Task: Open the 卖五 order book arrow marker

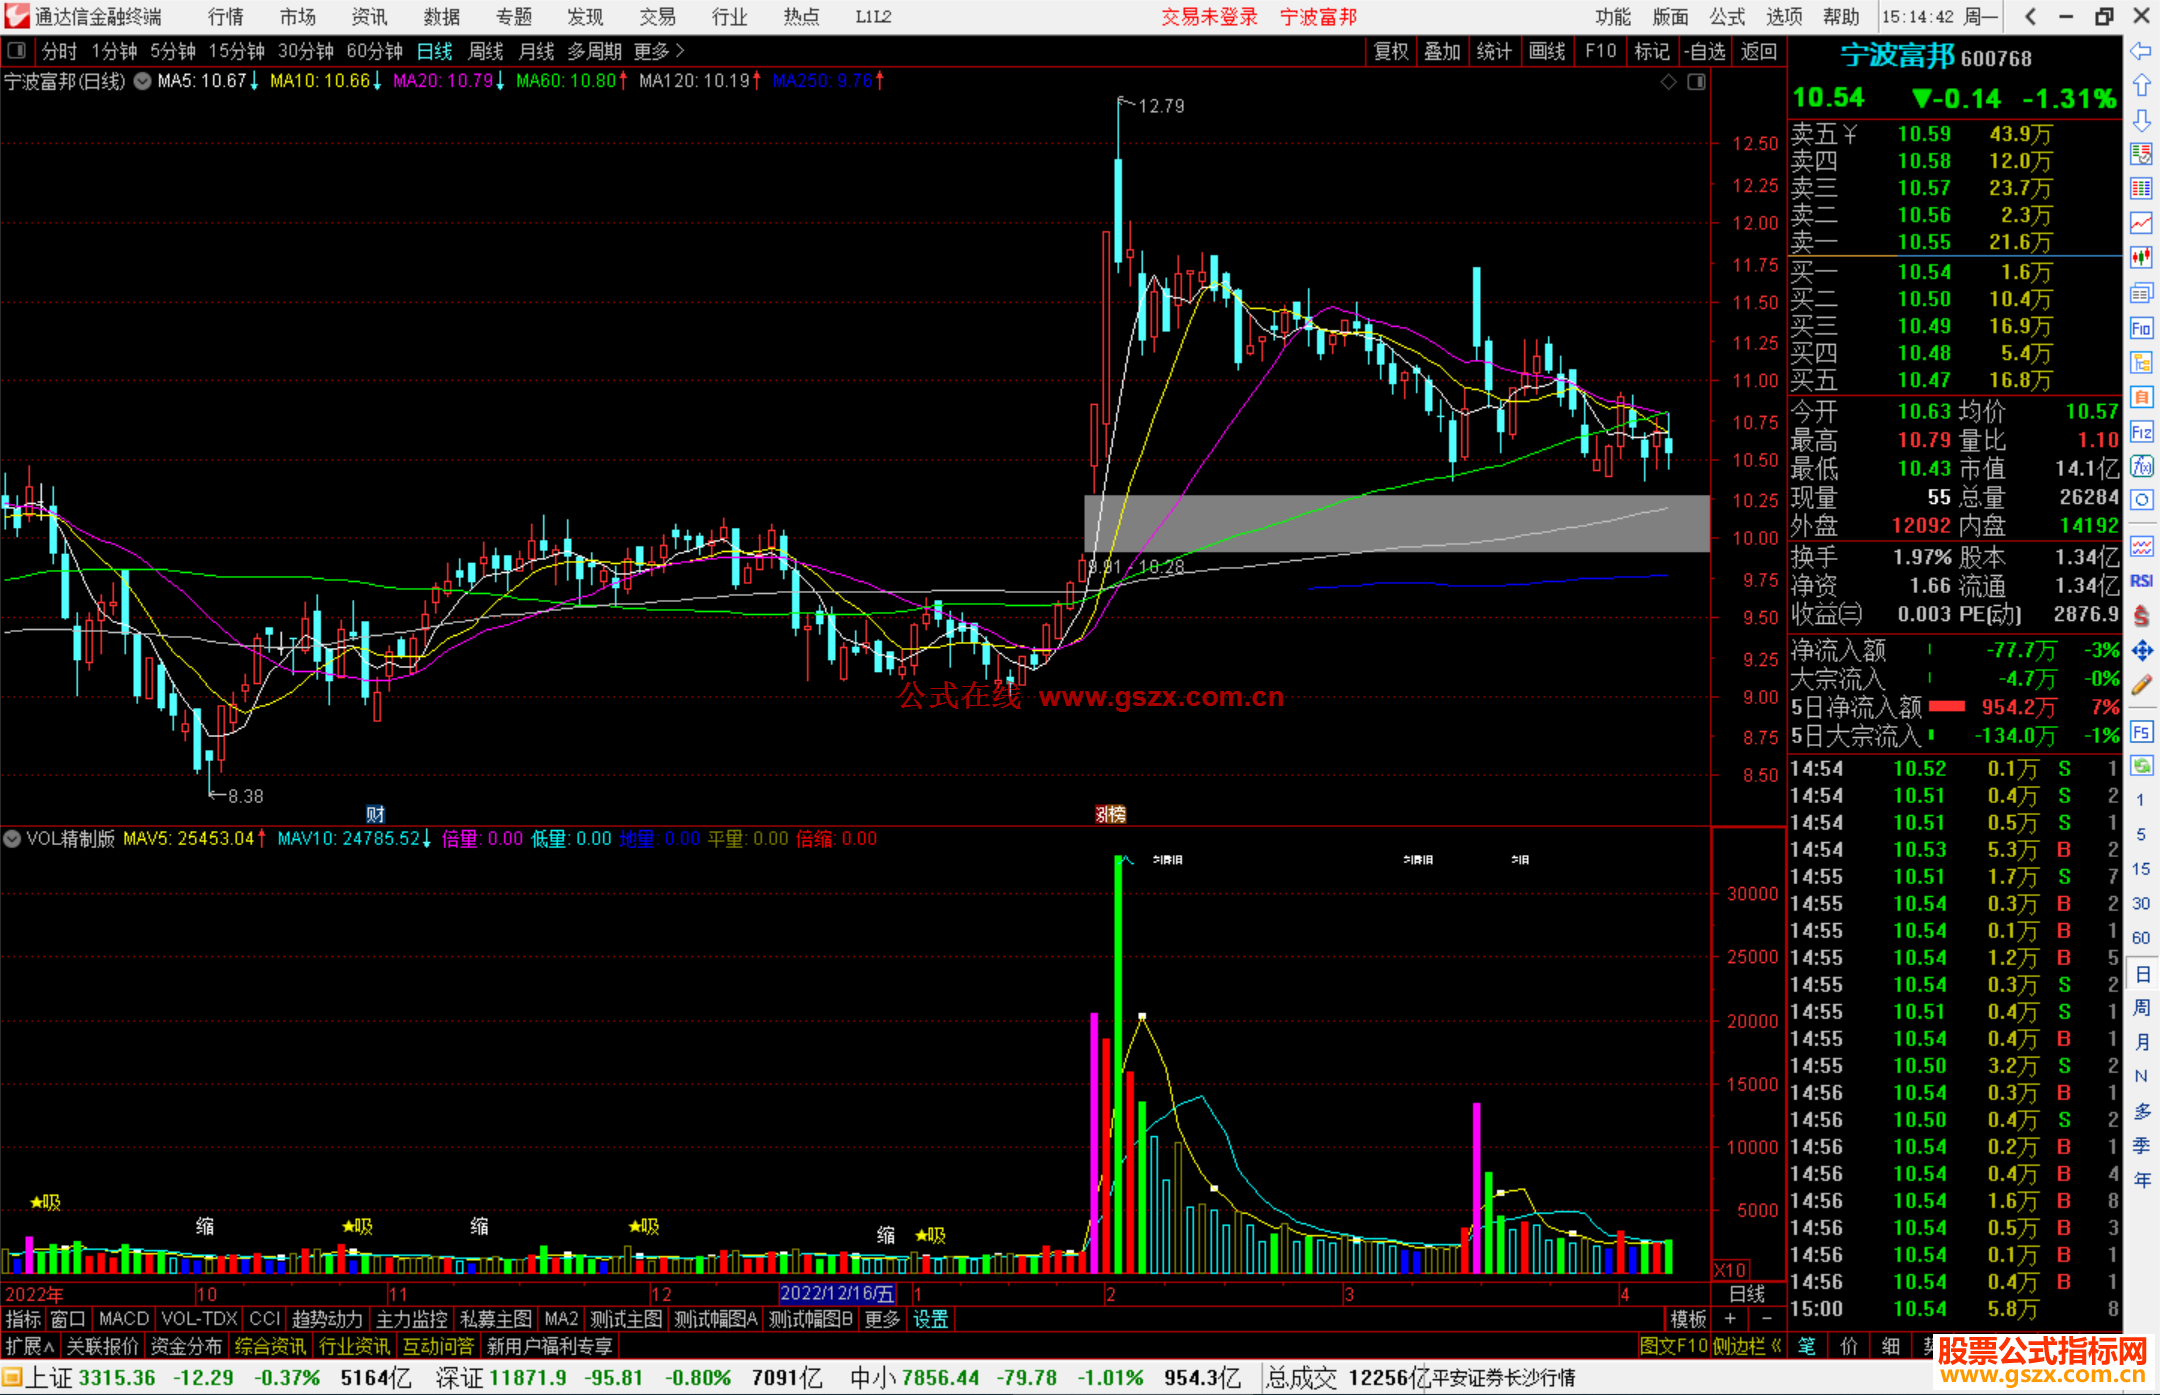Action: [1850, 134]
